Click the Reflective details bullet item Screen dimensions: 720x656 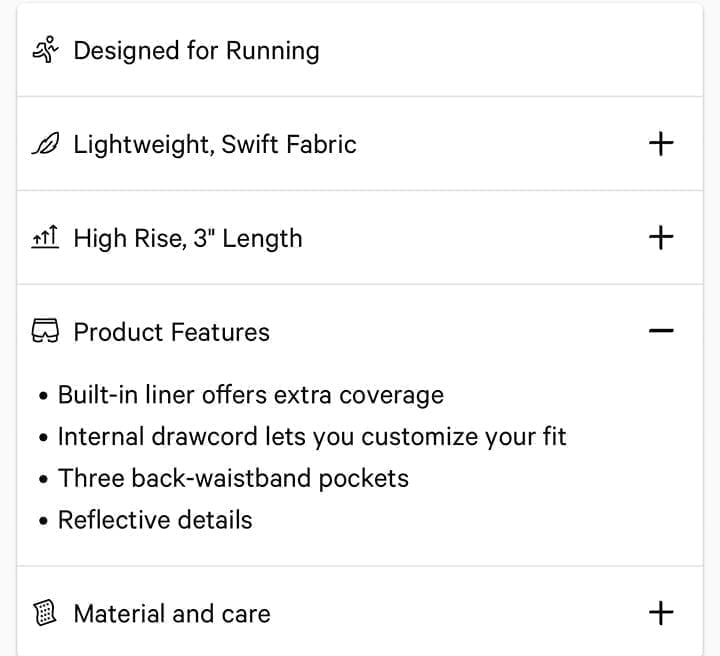155,520
